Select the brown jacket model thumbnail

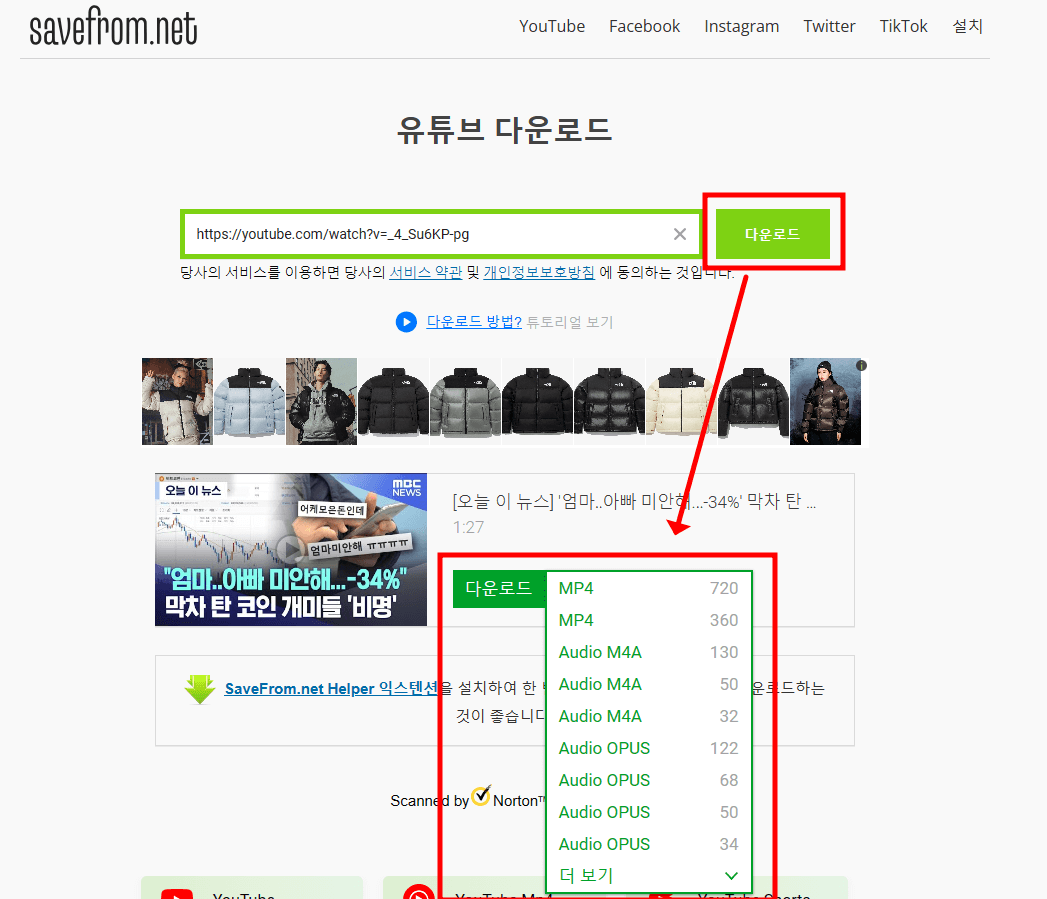(825, 401)
